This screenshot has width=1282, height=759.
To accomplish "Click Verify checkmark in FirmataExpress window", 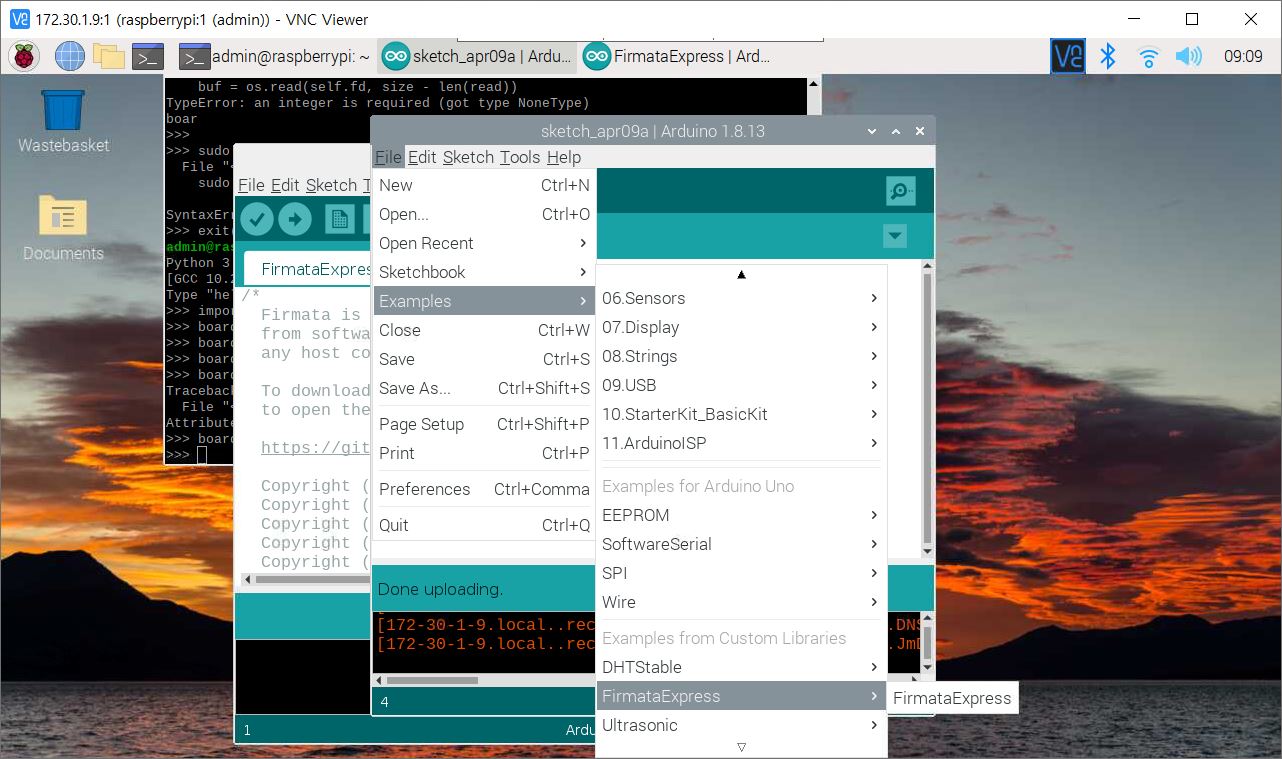I will click(257, 218).
